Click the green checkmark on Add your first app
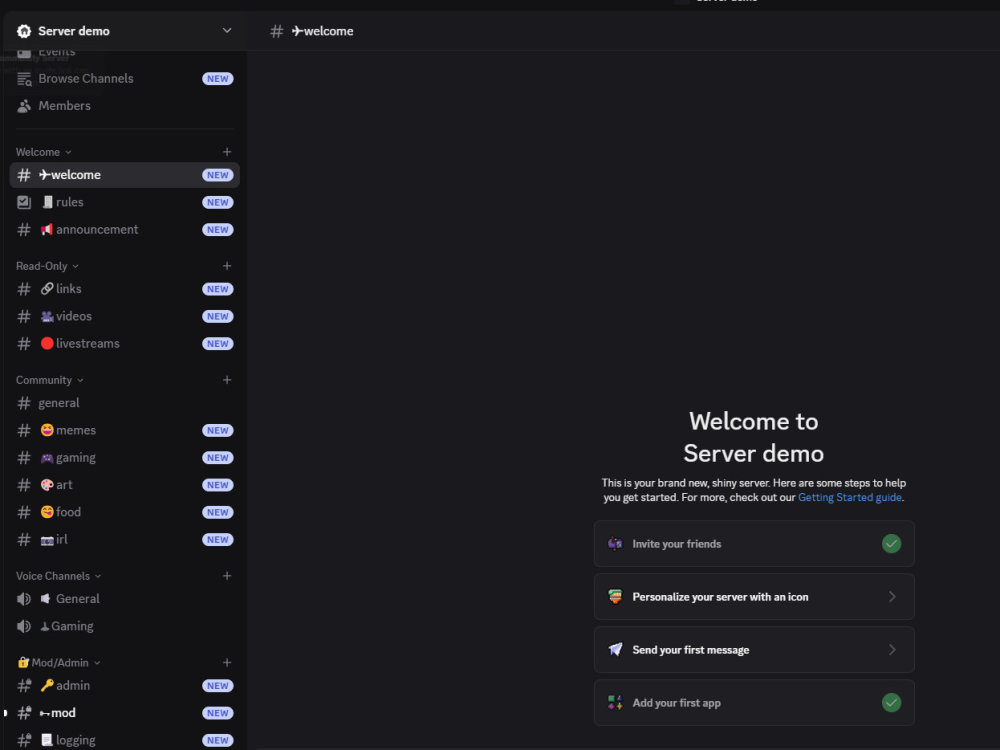The height and width of the screenshot is (750, 1000). tap(891, 703)
